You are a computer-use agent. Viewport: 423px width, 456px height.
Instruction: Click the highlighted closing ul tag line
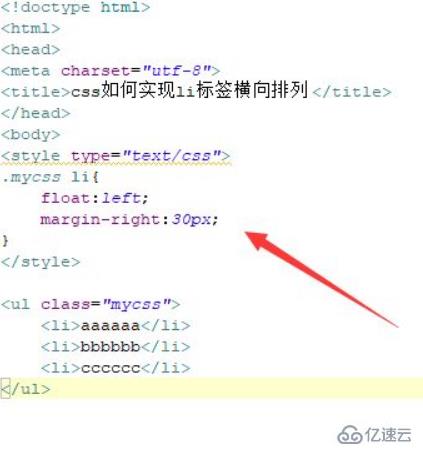211,389
